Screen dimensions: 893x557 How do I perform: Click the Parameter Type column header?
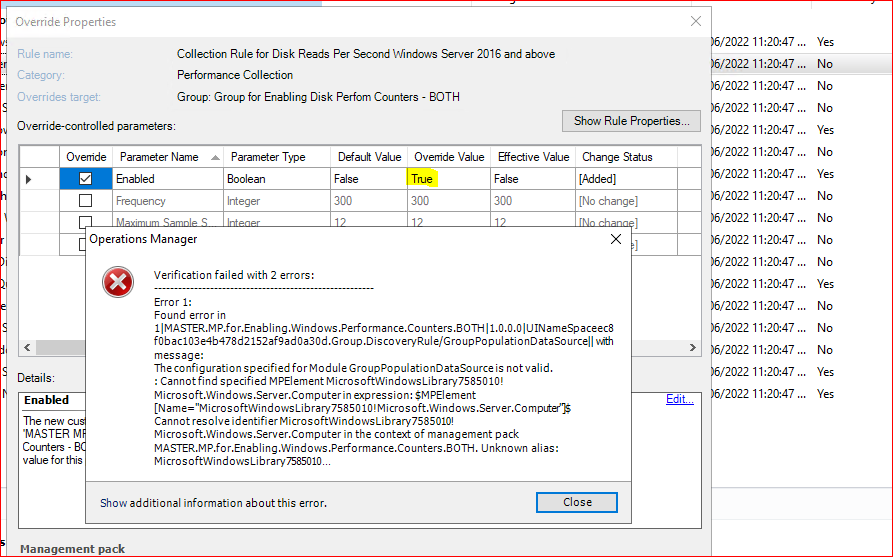pyautogui.click(x=277, y=157)
